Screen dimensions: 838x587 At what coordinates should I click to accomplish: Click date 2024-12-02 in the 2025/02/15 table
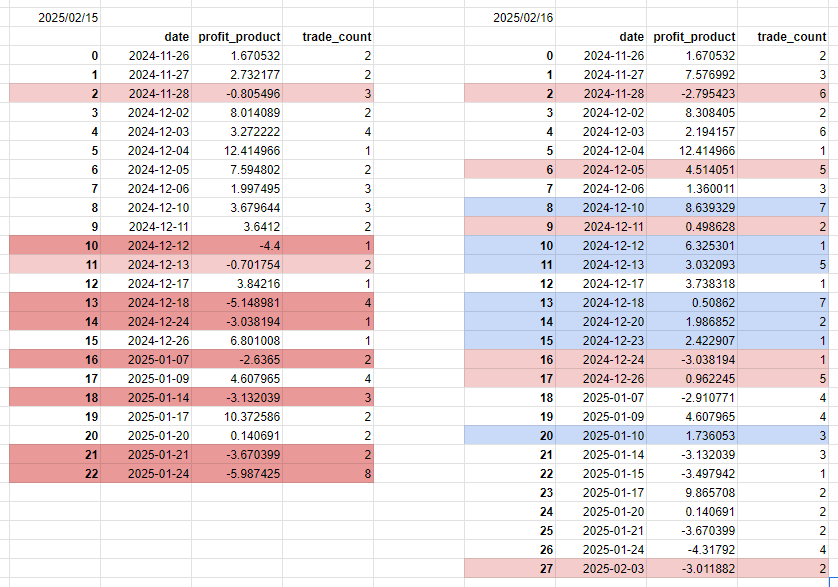(x=146, y=113)
